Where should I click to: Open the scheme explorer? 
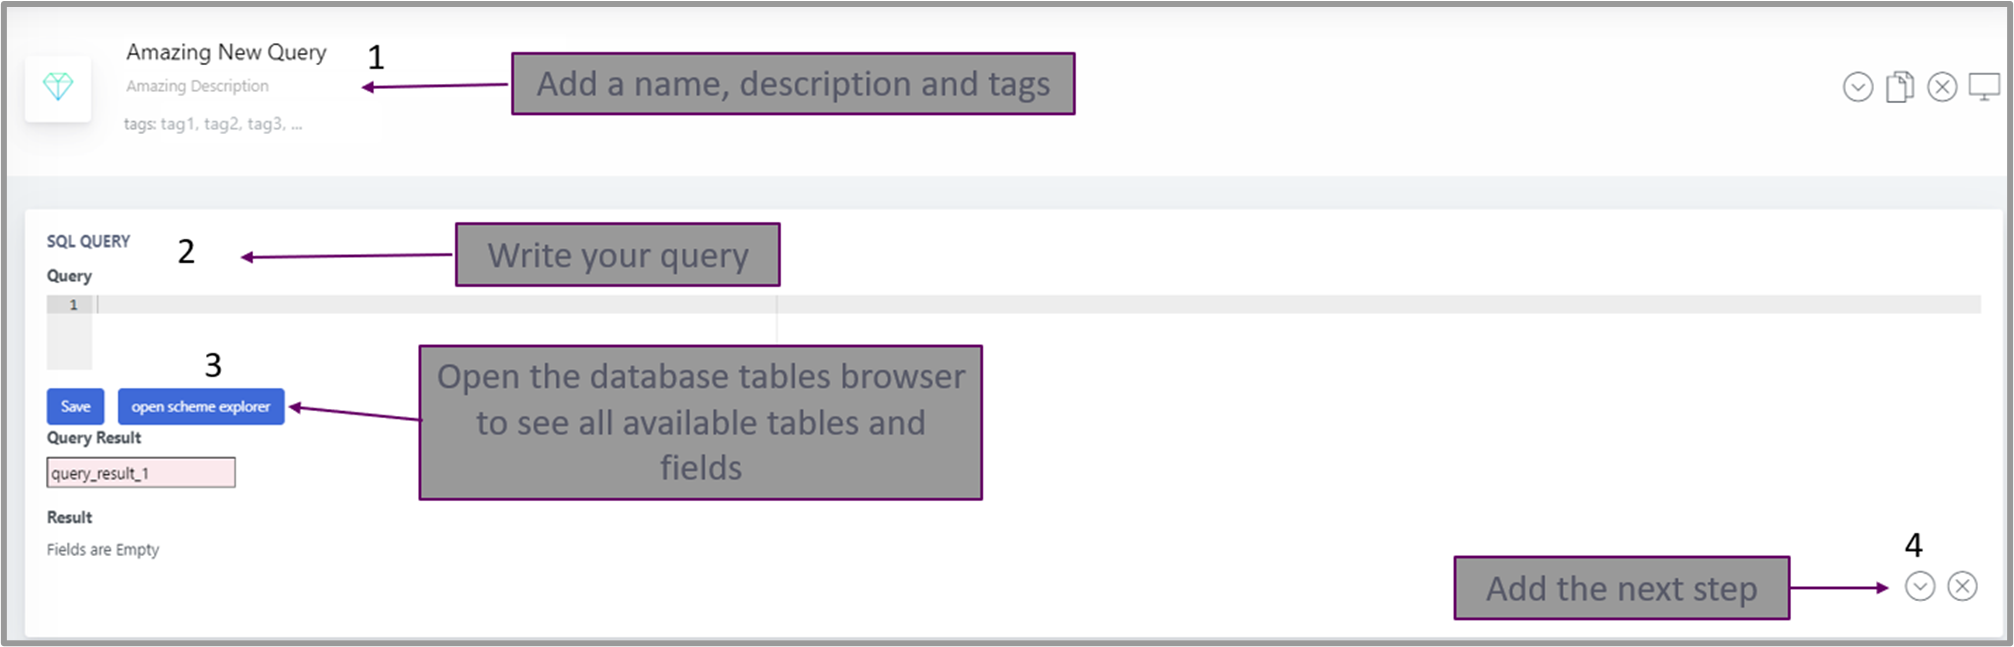click(201, 406)
